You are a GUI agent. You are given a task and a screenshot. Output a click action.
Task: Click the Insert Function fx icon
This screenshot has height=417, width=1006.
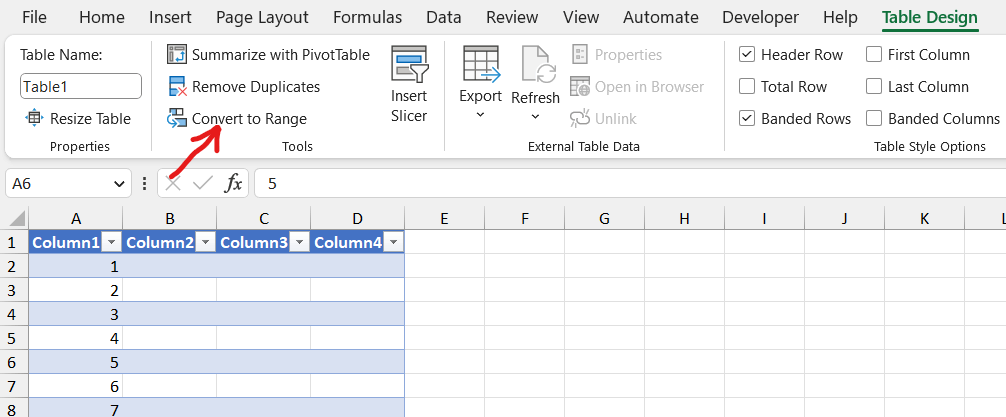click(233, 183)
